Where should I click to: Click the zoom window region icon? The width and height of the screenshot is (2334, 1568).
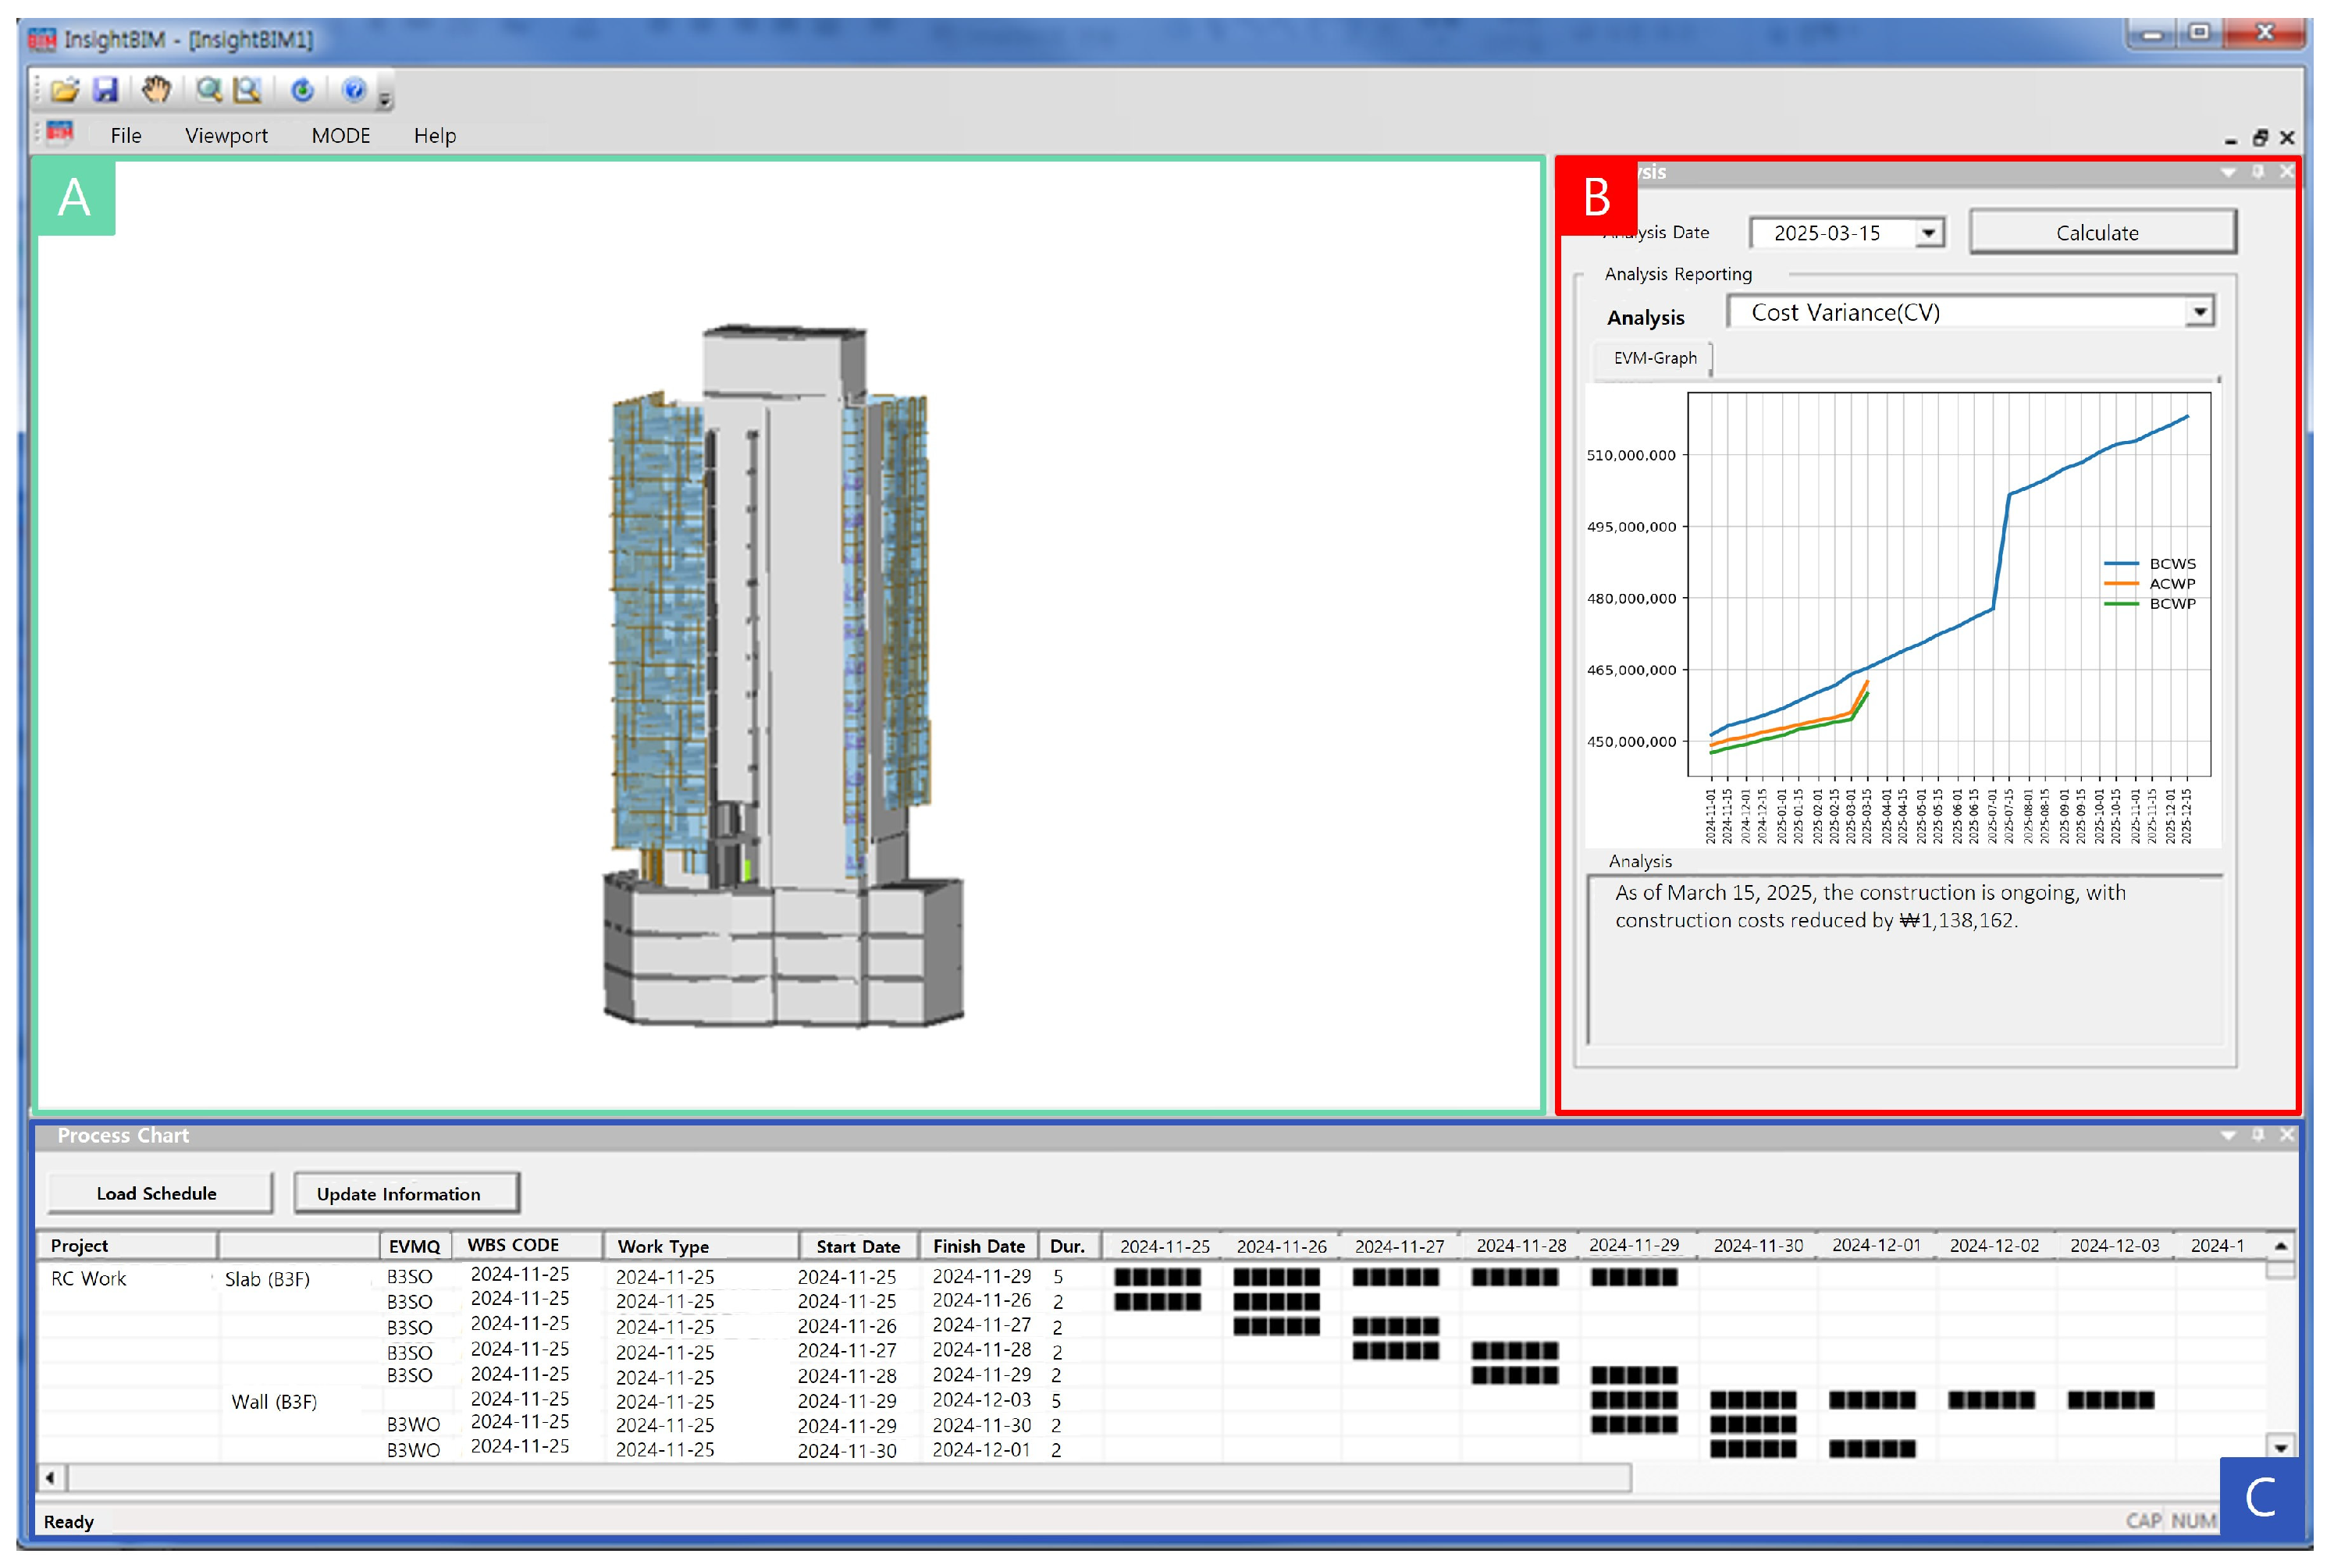(247, 91)
